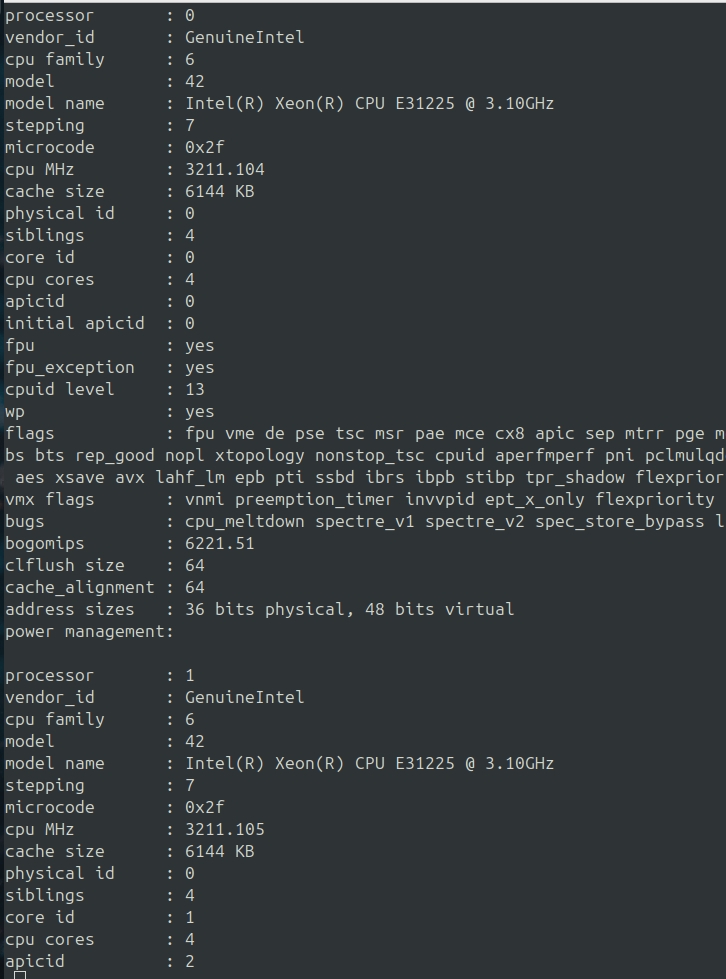Click the 'power management:' line
The image size is (726, 979).
click(89, 631)
